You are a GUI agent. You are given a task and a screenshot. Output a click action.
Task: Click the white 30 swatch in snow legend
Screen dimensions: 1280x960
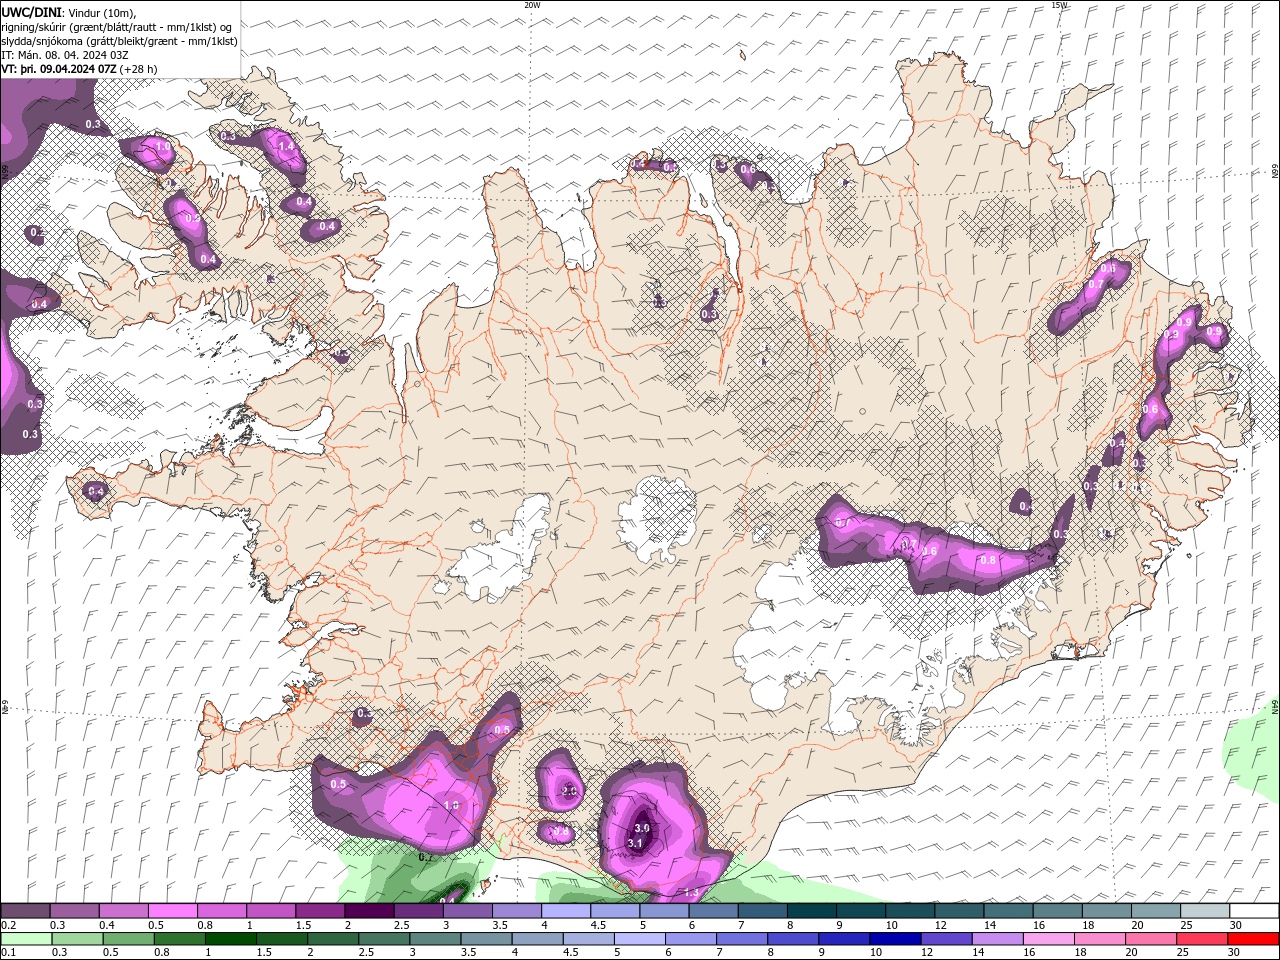(x=1254, y=911)
